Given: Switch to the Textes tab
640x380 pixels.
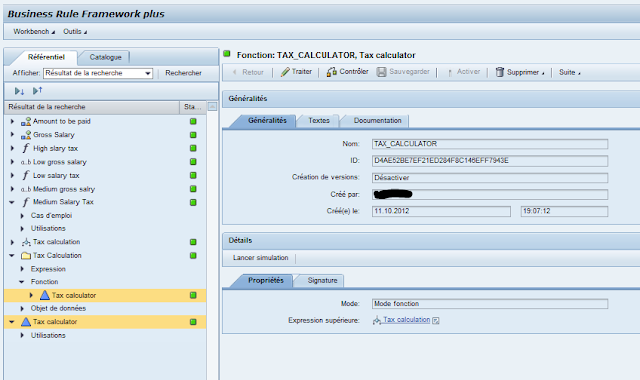Looking at the screenshot, I should click(x=319, y=120).
